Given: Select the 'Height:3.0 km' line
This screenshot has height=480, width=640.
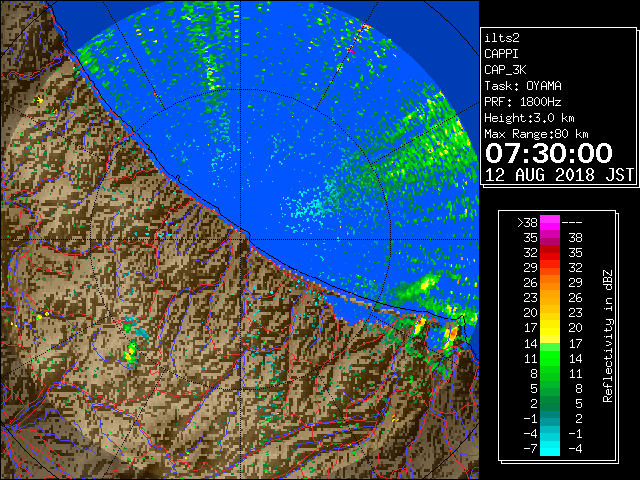Looking at the screenshot, I should pos(529,118).
